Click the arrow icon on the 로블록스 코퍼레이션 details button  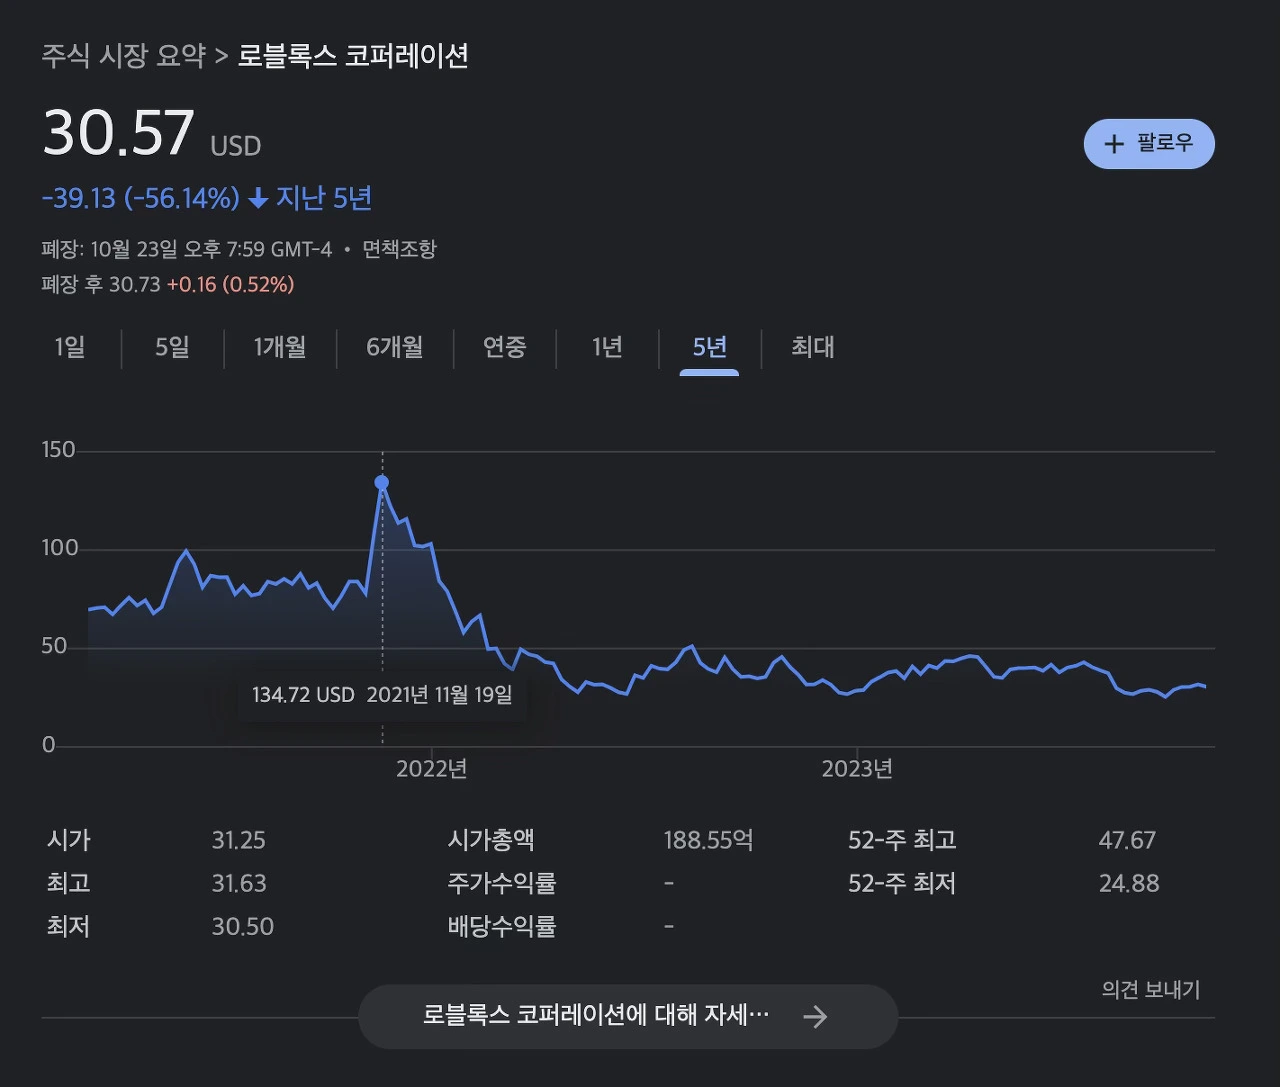point(815,1017)
